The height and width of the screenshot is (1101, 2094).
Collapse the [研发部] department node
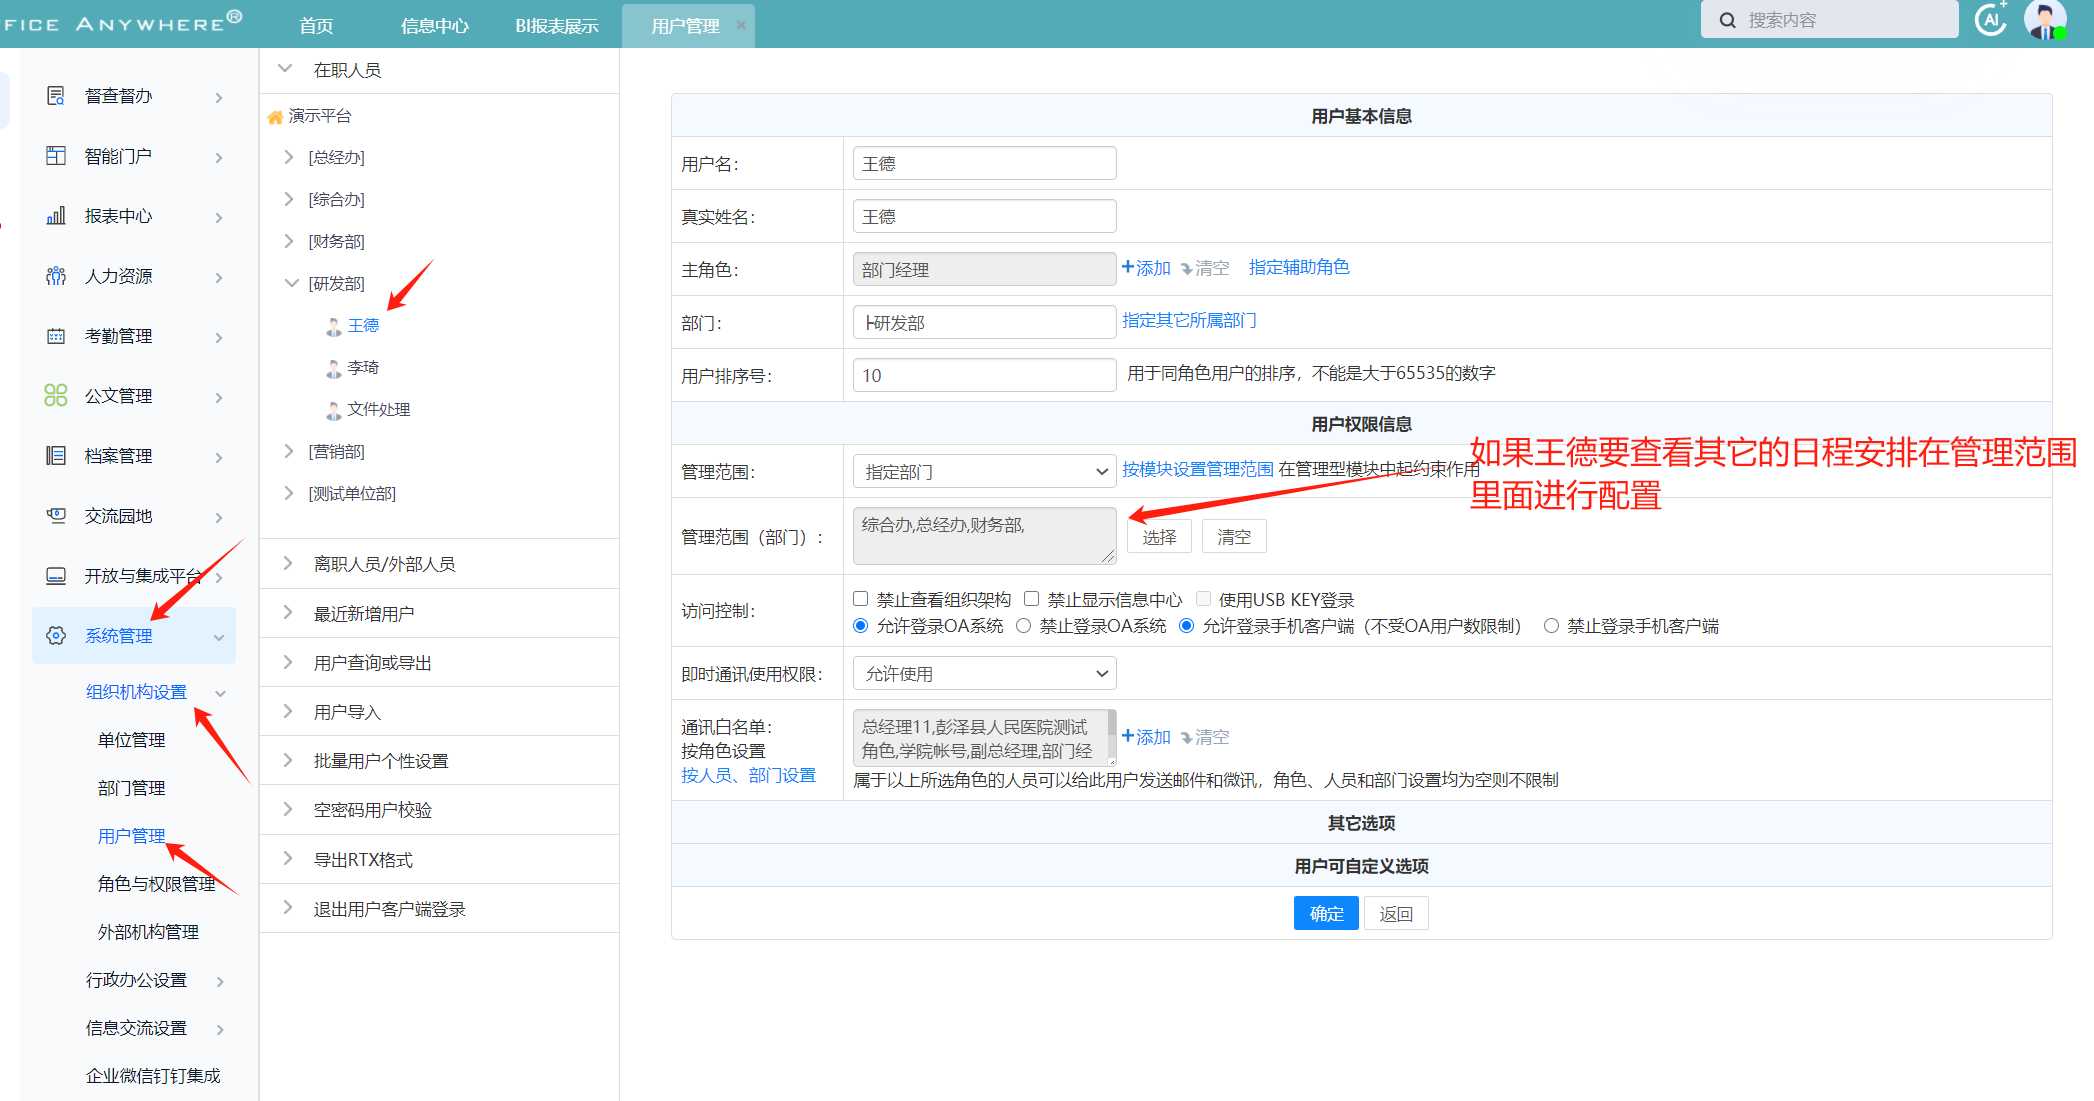click(x=291, y=283)
